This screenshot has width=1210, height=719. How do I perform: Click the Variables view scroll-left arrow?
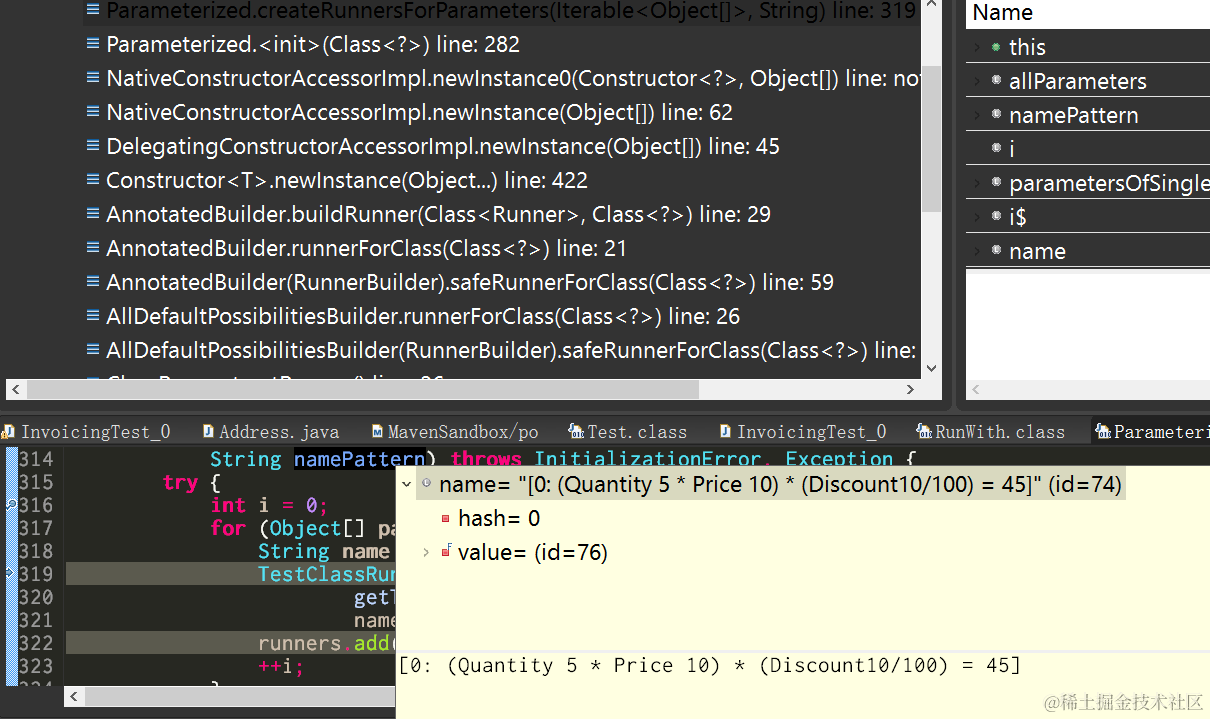point(977,389)
